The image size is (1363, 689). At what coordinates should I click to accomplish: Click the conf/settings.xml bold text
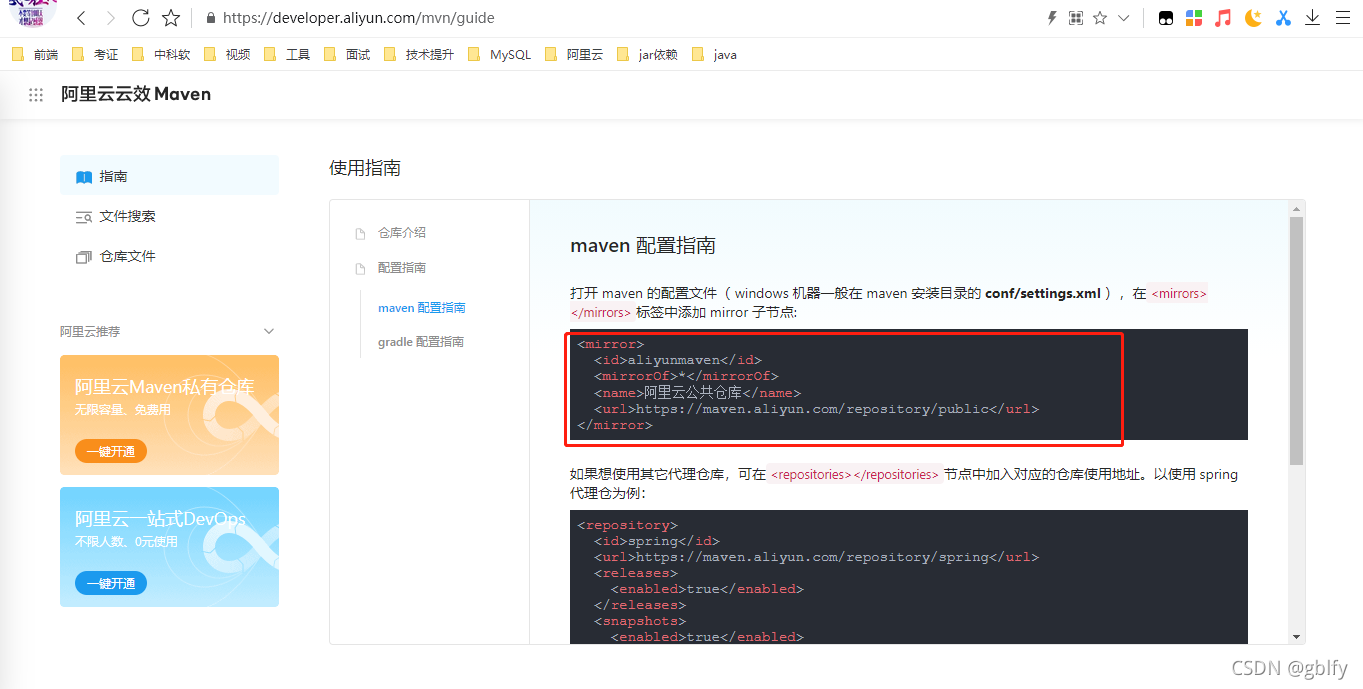1043,294
